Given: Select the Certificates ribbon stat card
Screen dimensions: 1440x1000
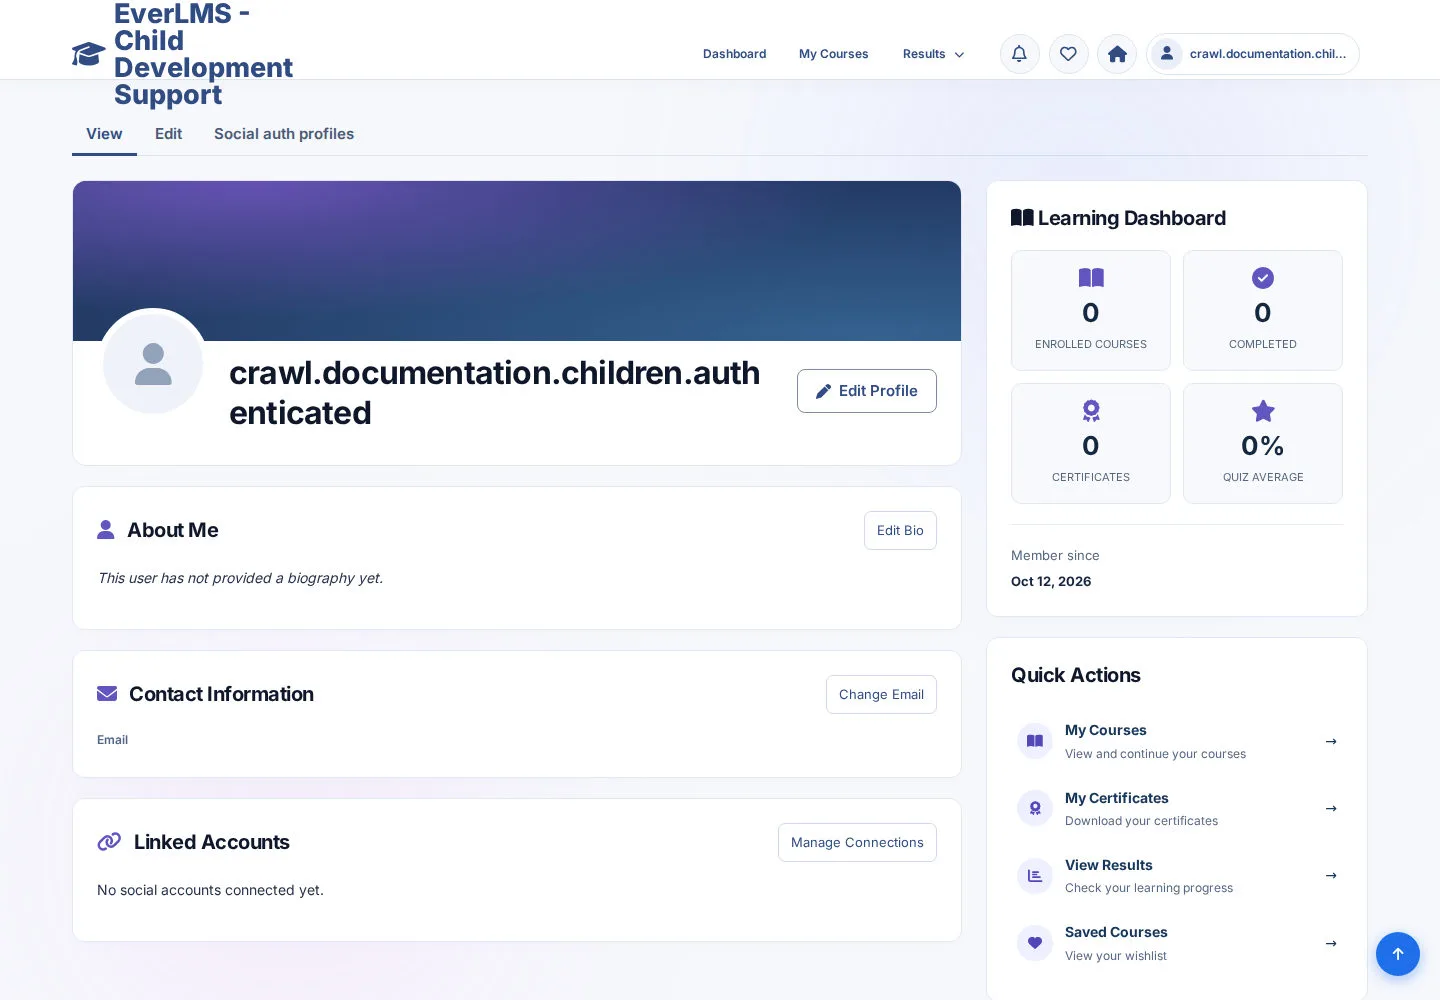Looking at the screenshot, I should [1091, 444].
